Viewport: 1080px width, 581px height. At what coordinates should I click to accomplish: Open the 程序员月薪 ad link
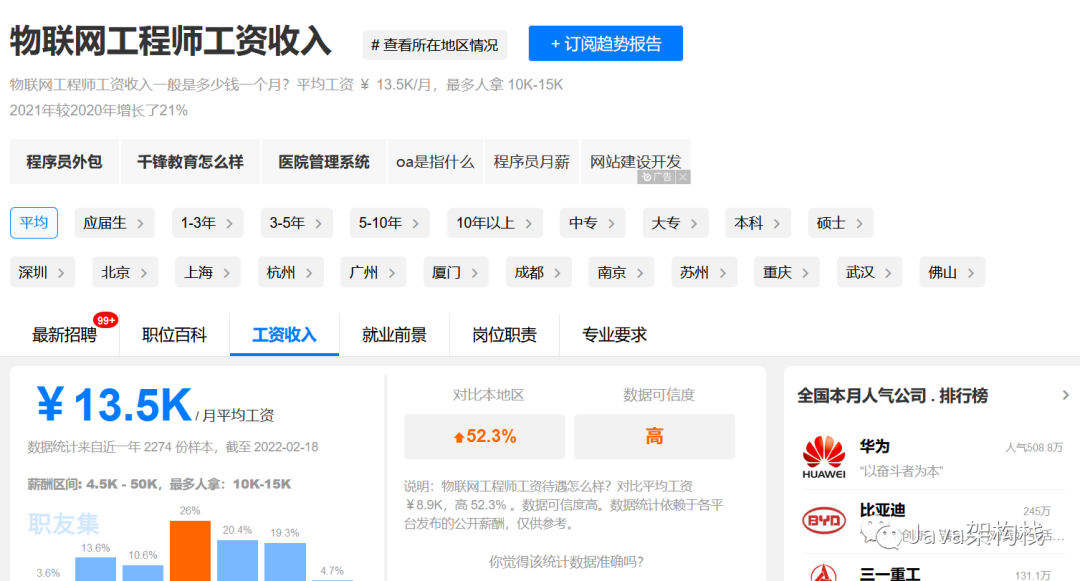point(532,162)
